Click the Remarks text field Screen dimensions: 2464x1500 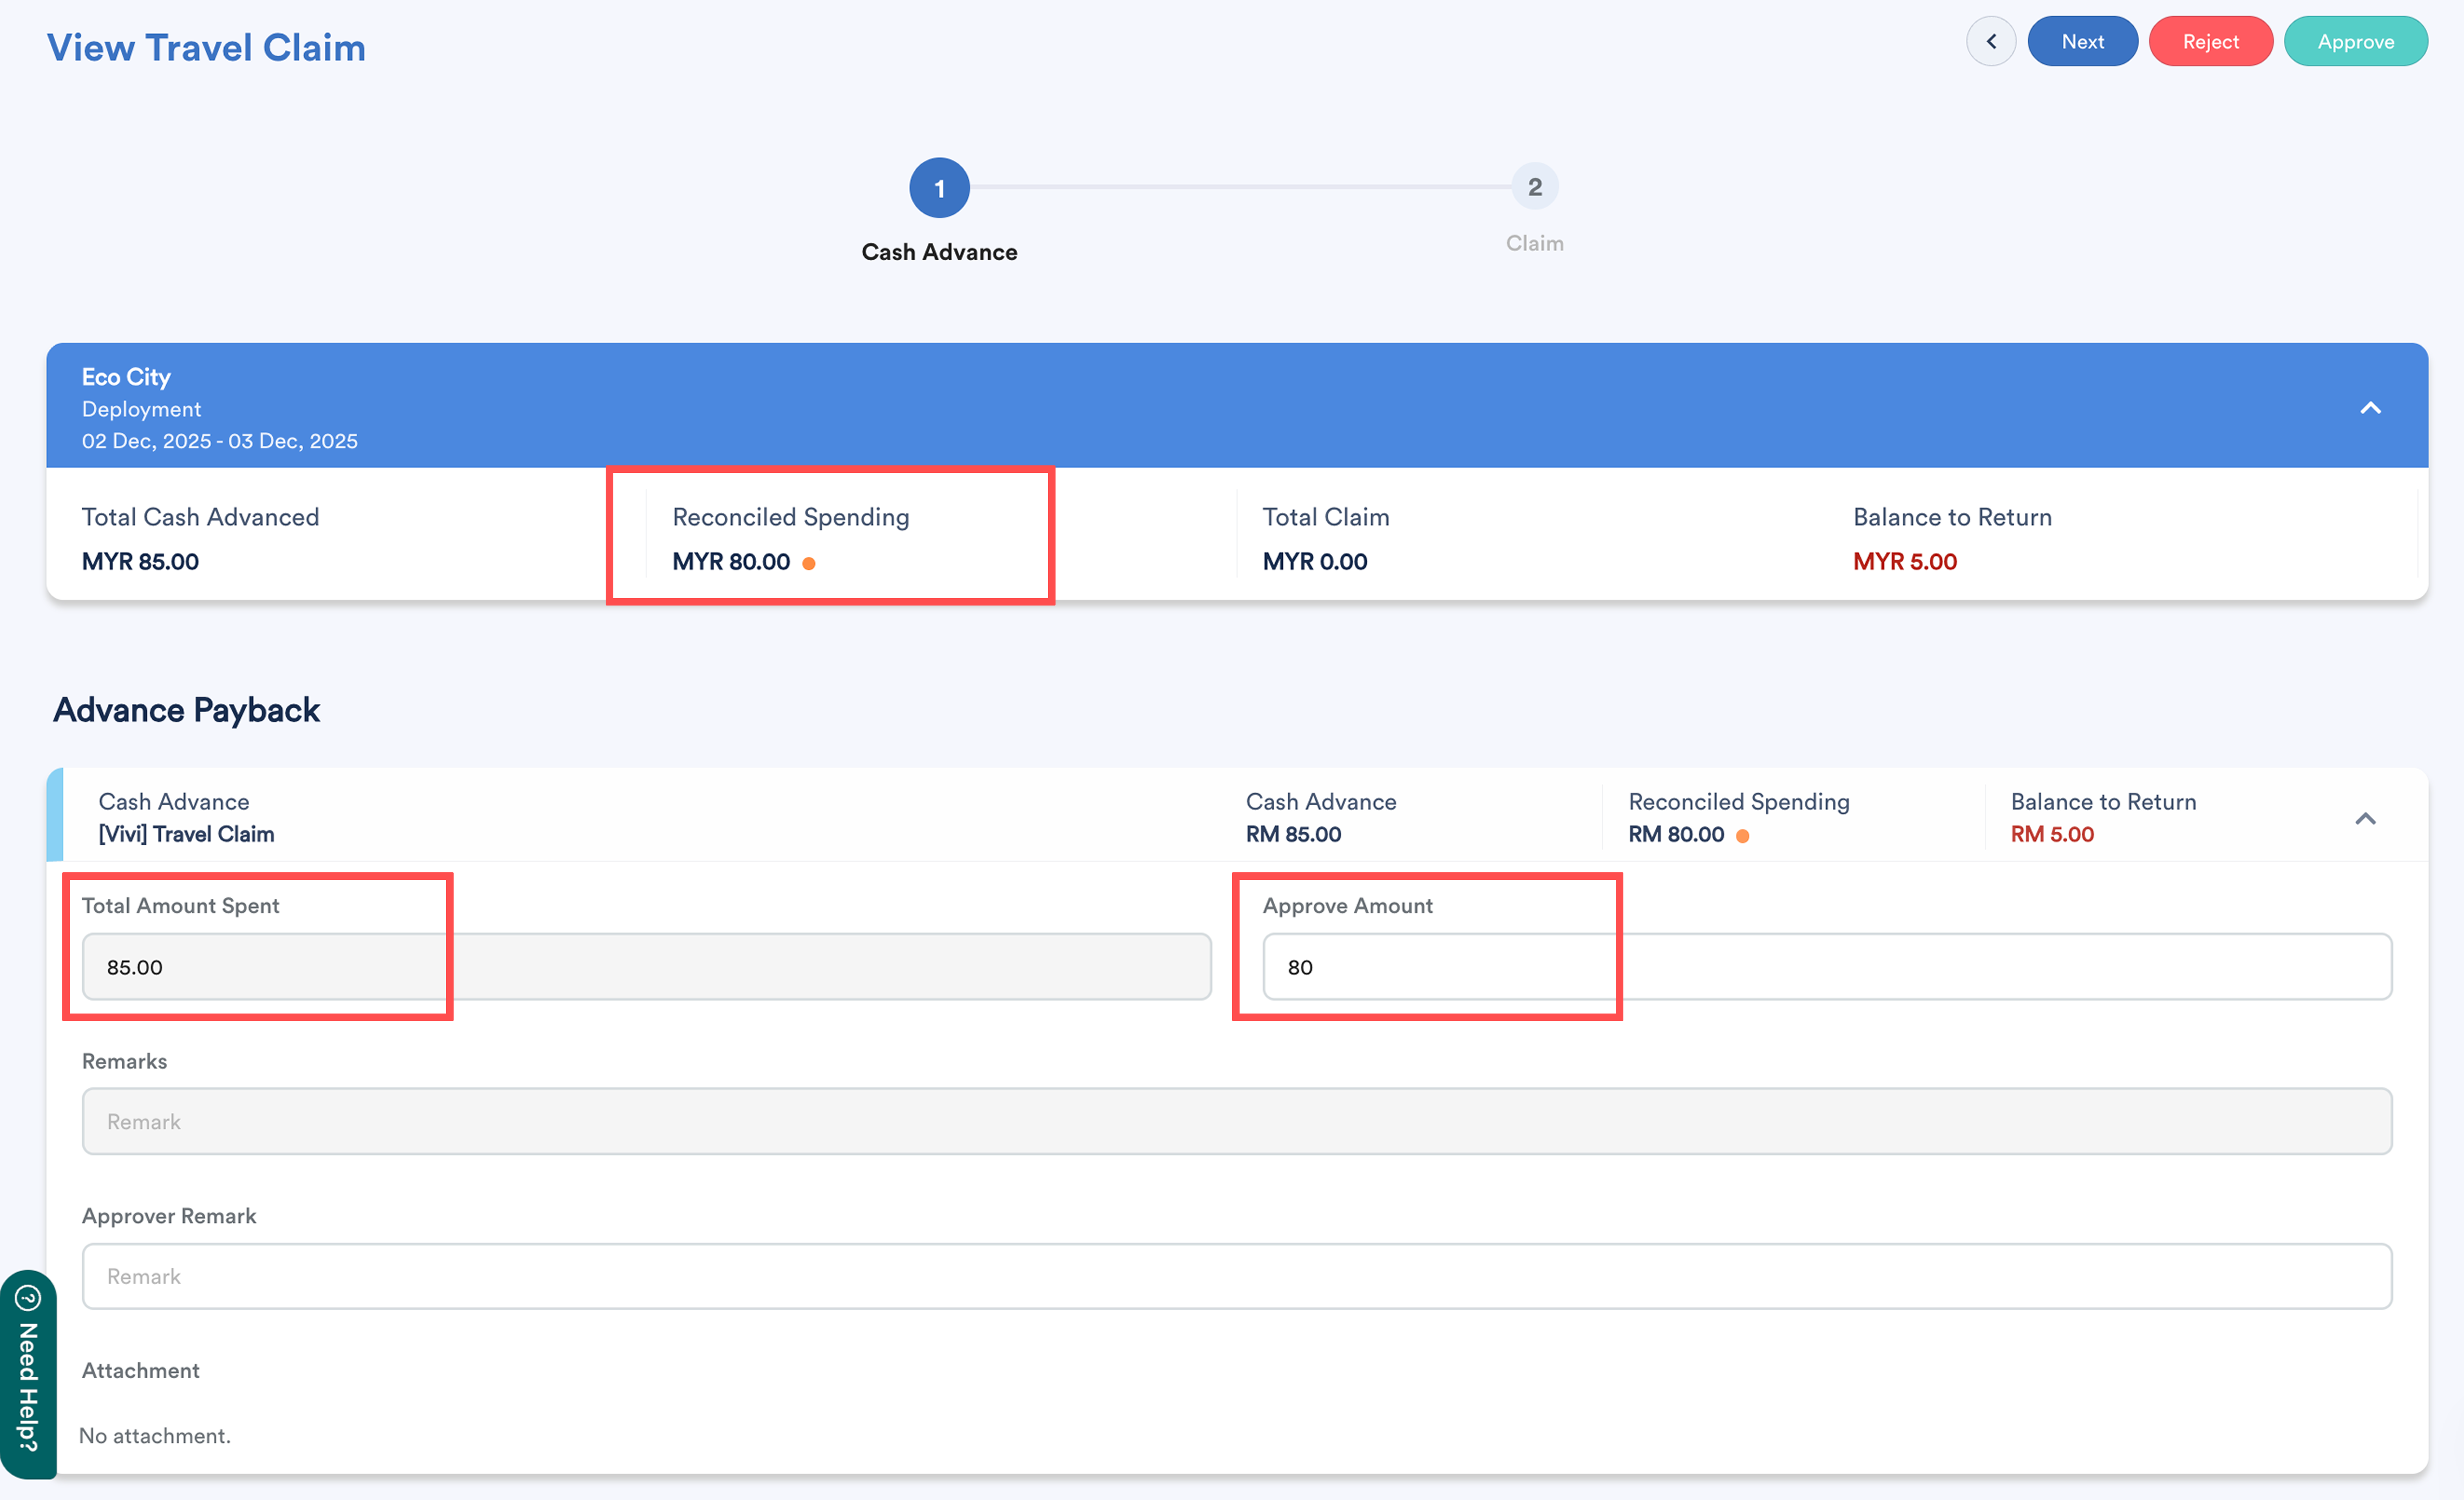[1236, 1121]
